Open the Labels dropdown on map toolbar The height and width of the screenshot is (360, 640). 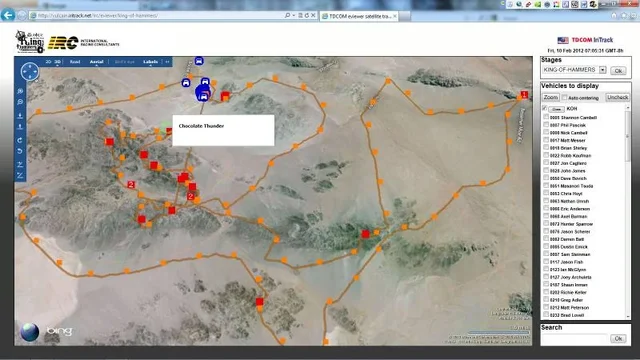[151, 62]
